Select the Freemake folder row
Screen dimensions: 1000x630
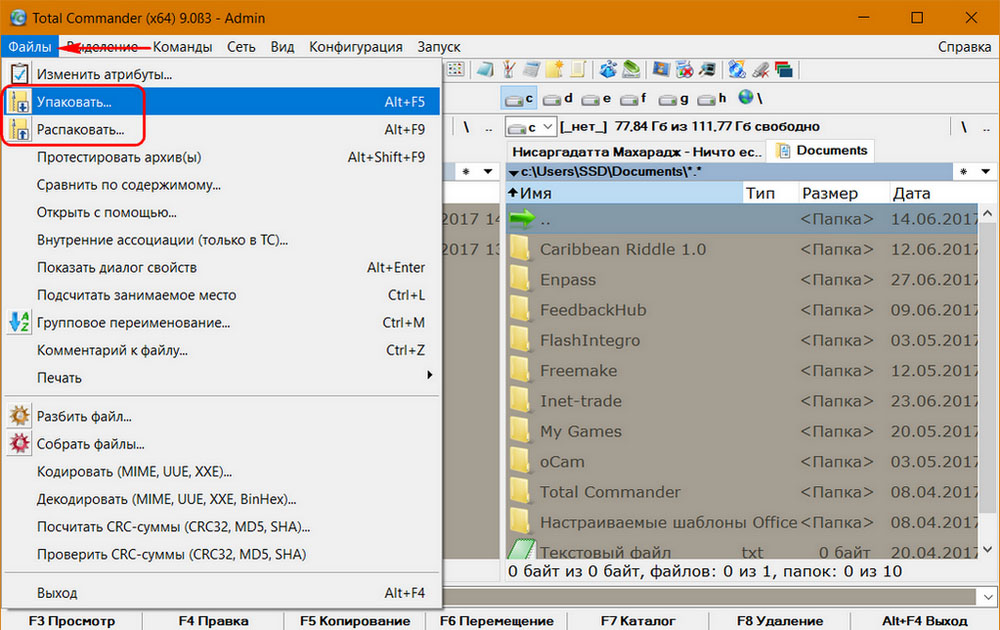click(742, 370)
